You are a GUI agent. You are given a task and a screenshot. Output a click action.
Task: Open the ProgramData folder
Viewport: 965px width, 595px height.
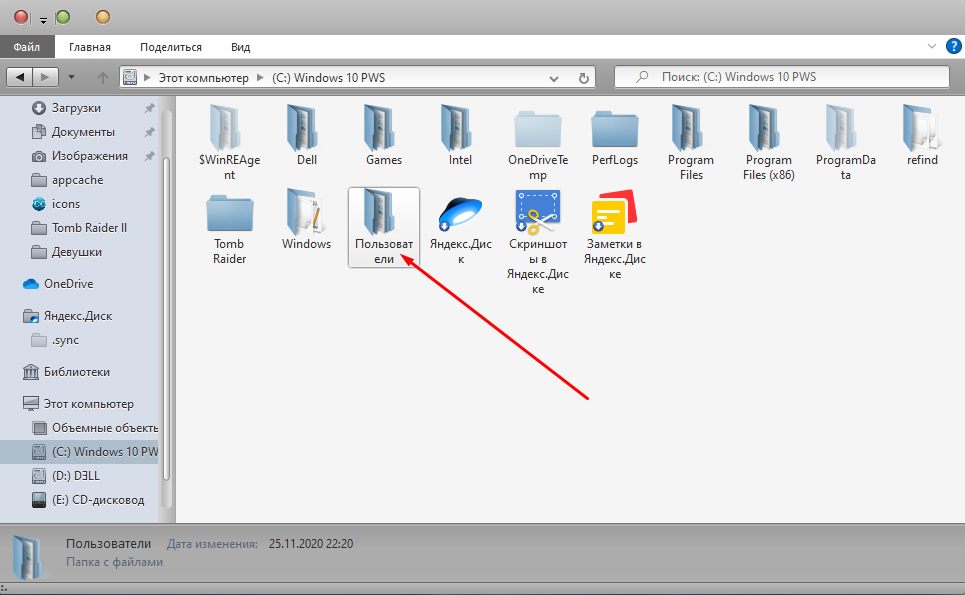pos(841,128)
